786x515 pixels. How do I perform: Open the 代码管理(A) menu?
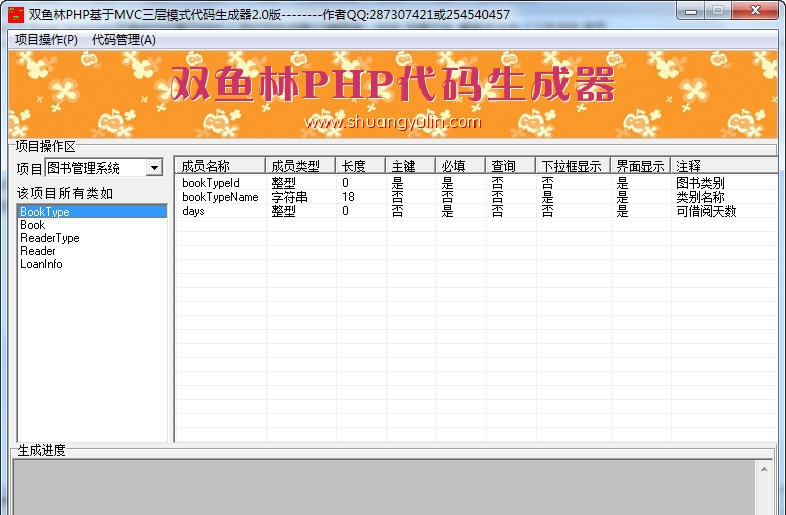coord(124,40)
